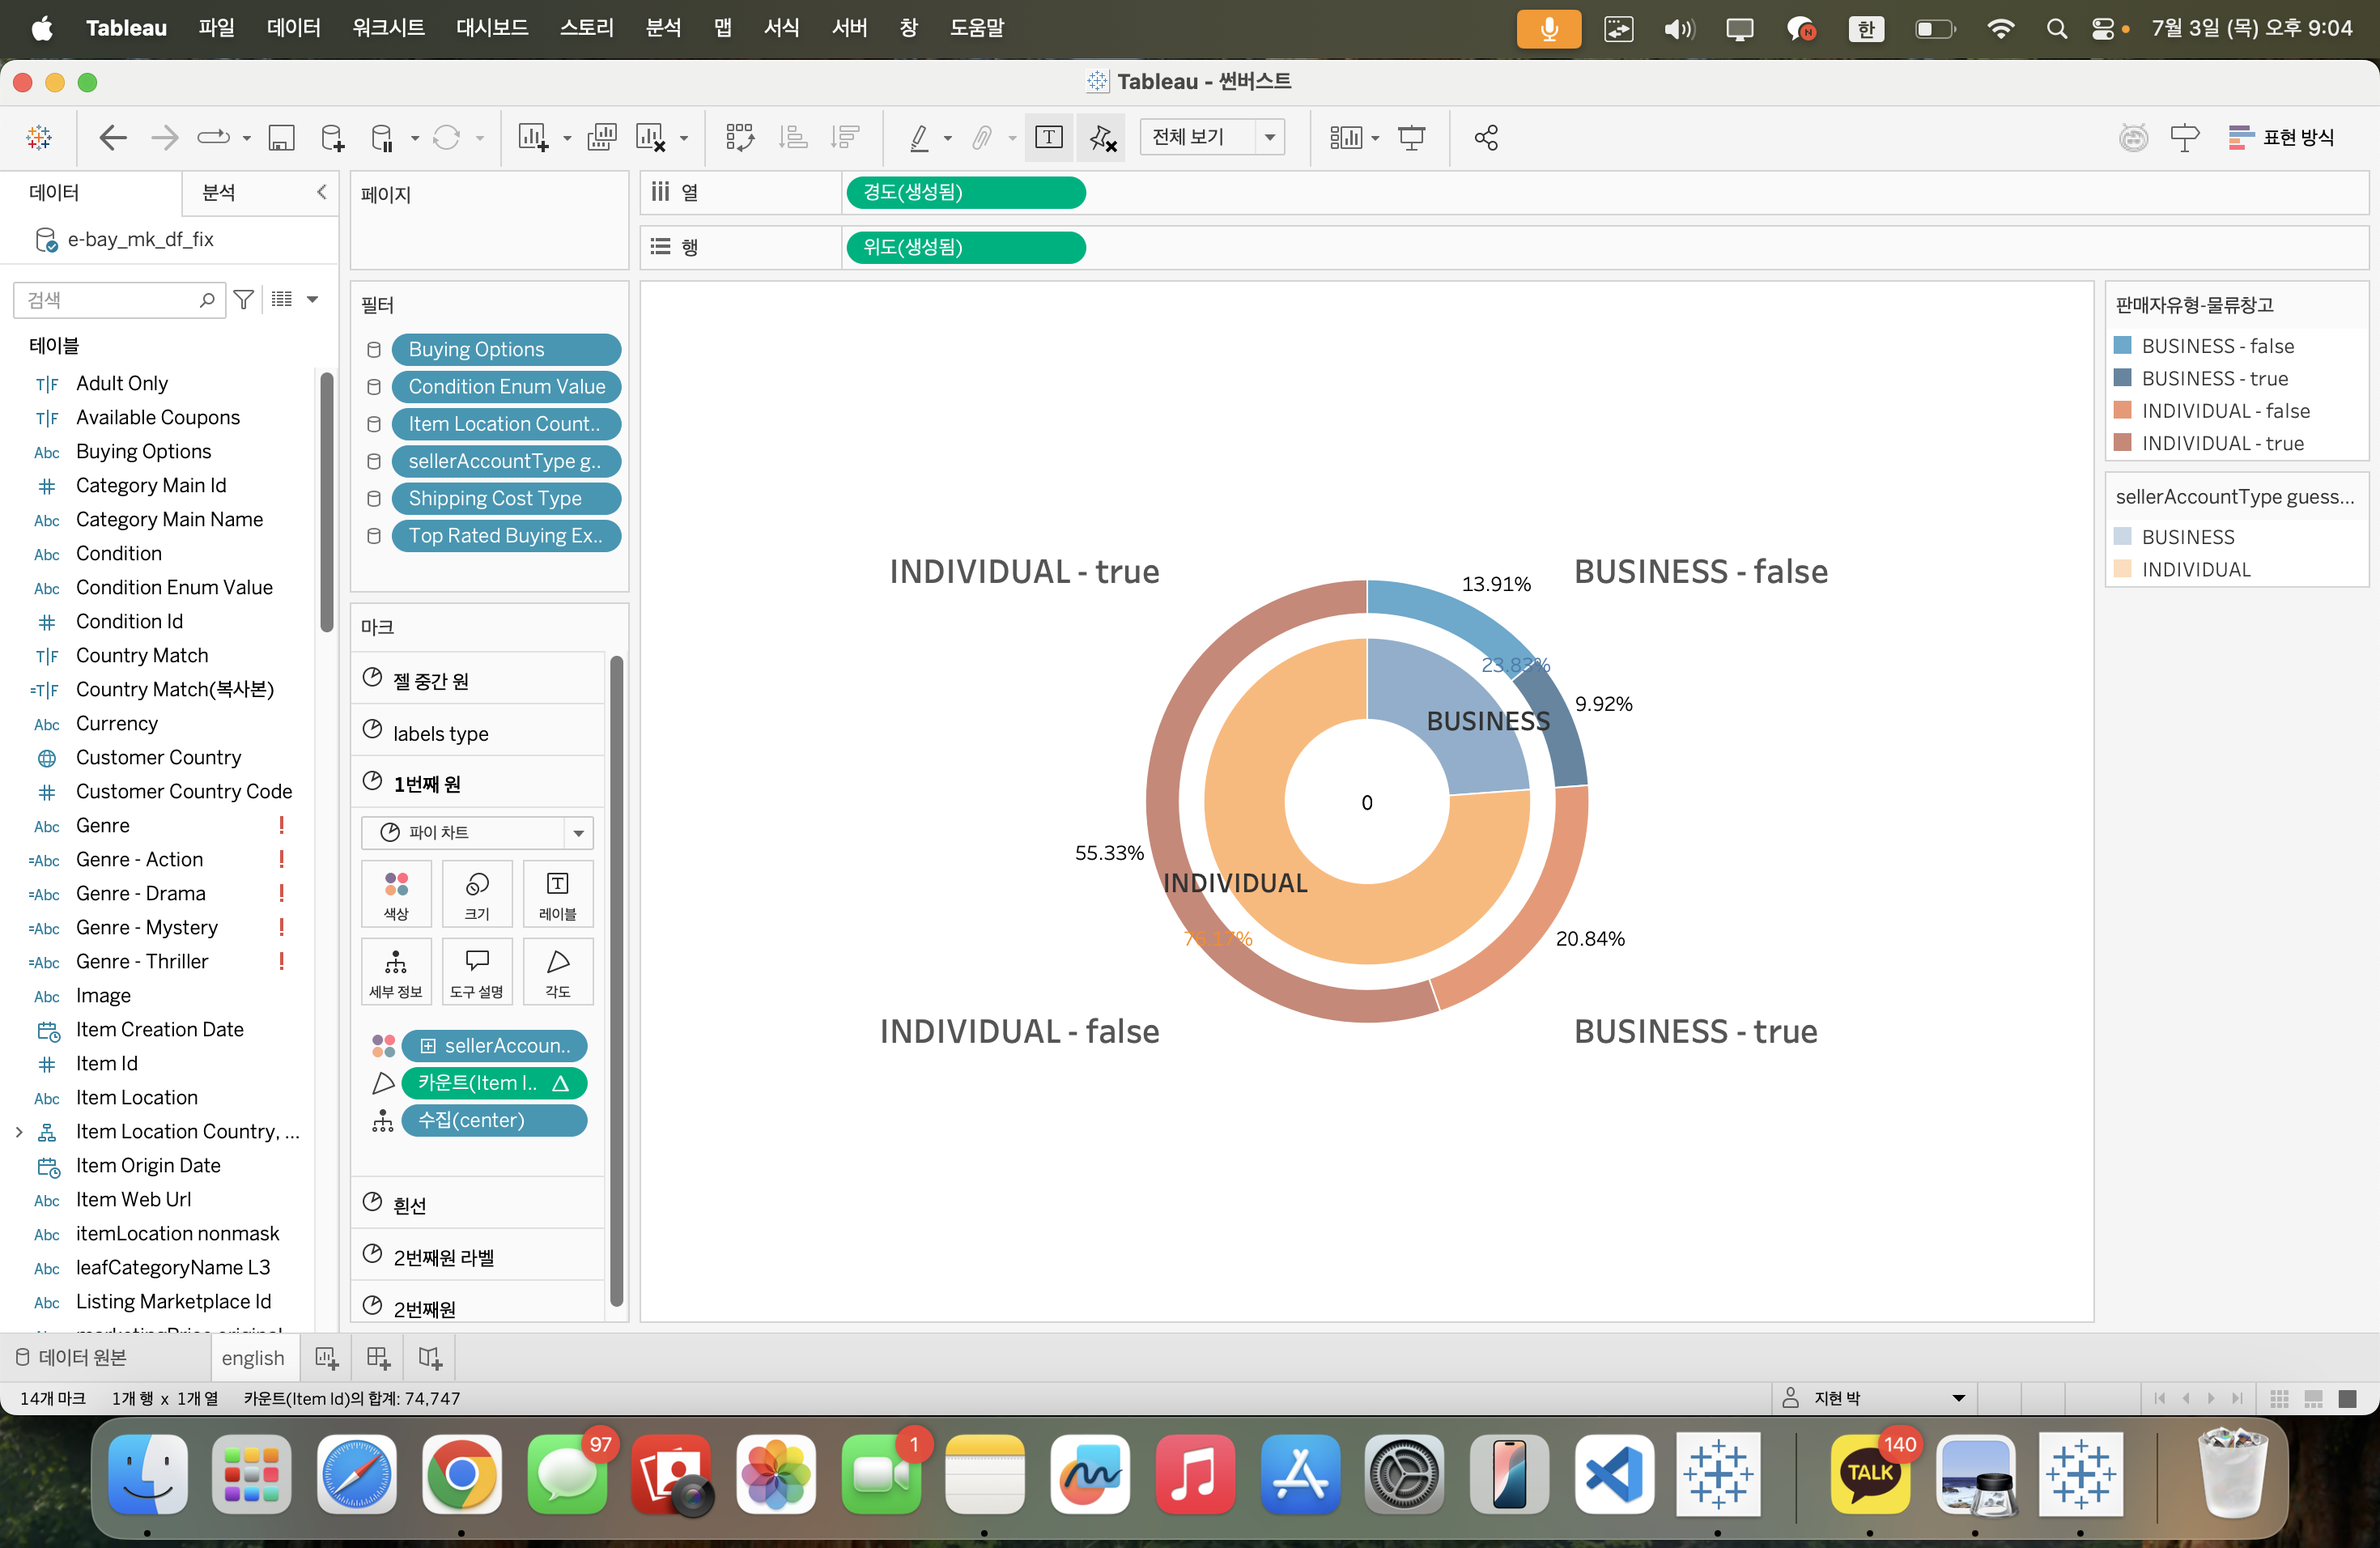Add new worksheet tab icon at bottom
2380x1548 pixels.
[x=327, y=1357]
